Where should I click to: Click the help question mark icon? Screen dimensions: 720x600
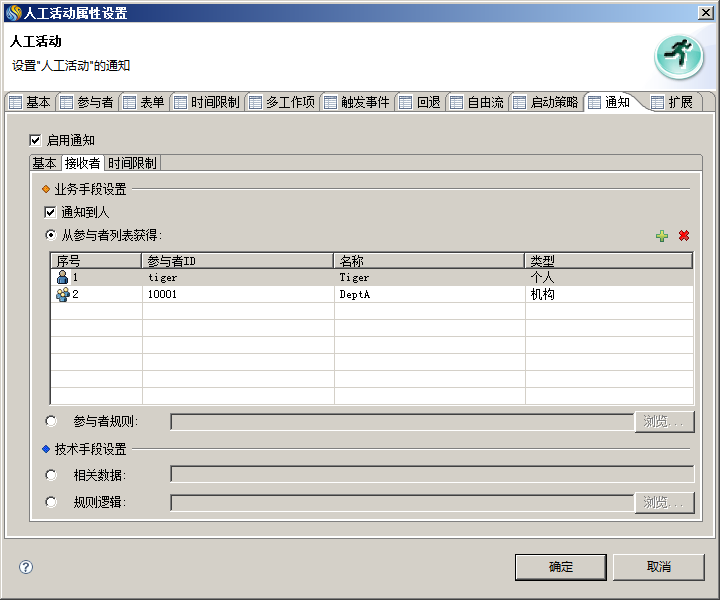pyautogui.click(x=26, y=567)
